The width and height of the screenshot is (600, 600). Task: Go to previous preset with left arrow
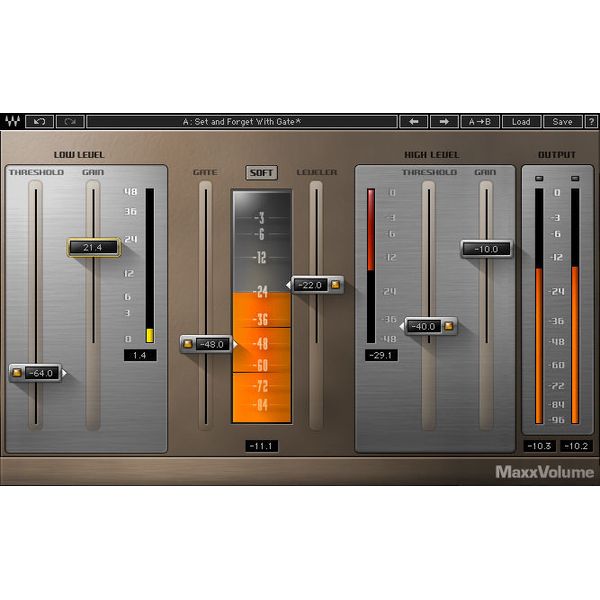[x=413, y=122]
